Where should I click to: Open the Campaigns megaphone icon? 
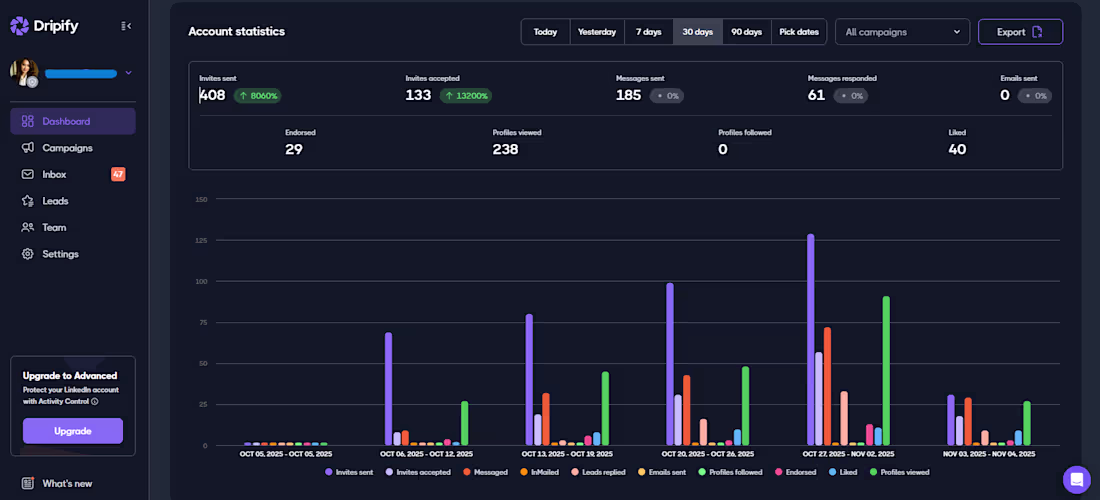pyautogui.click(x=27, y=148)
